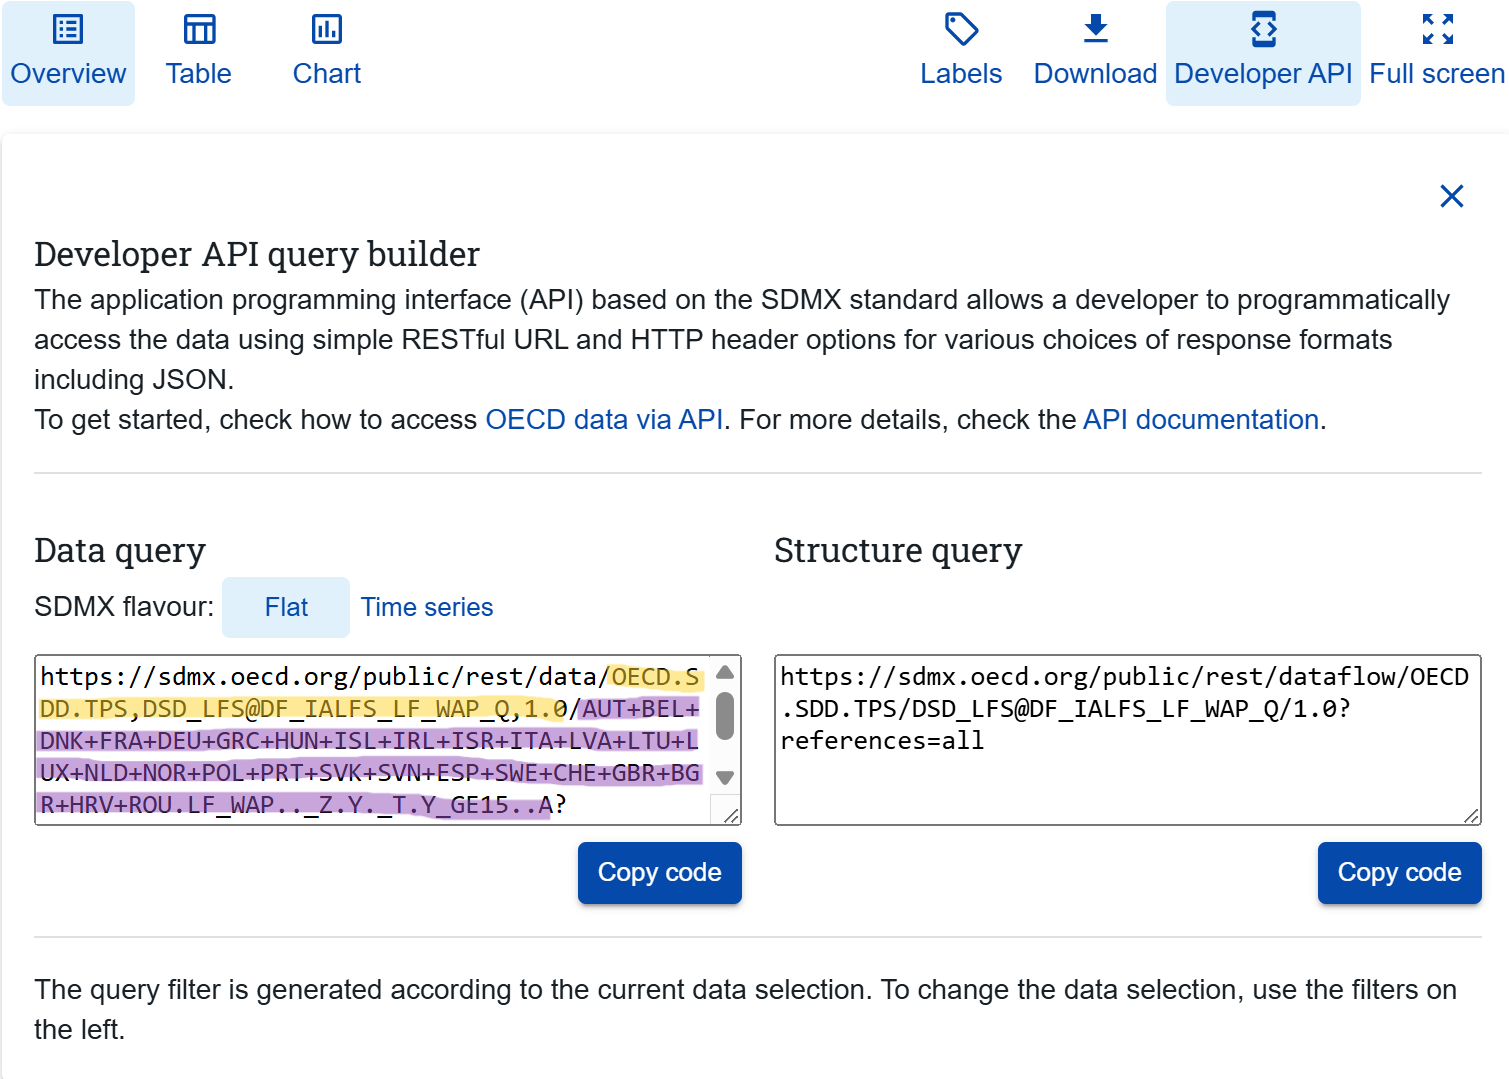Close the Developer API query builder
The width and height of the screenshot is (1509, 1079).
tap(1451, 196)
